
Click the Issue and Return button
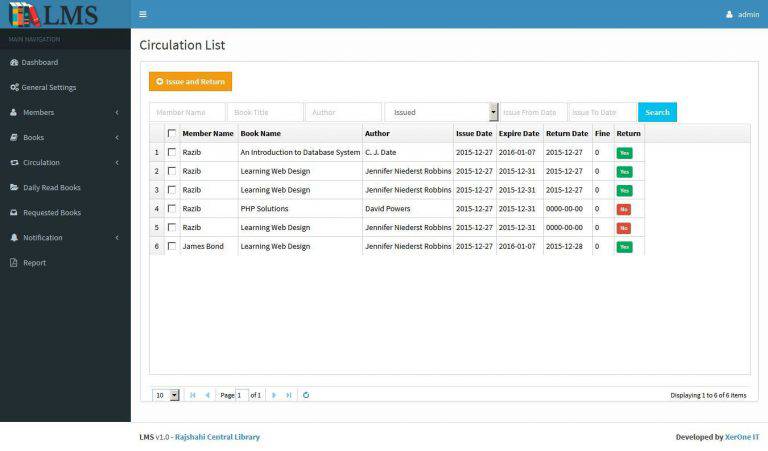(x=190, y=82)
